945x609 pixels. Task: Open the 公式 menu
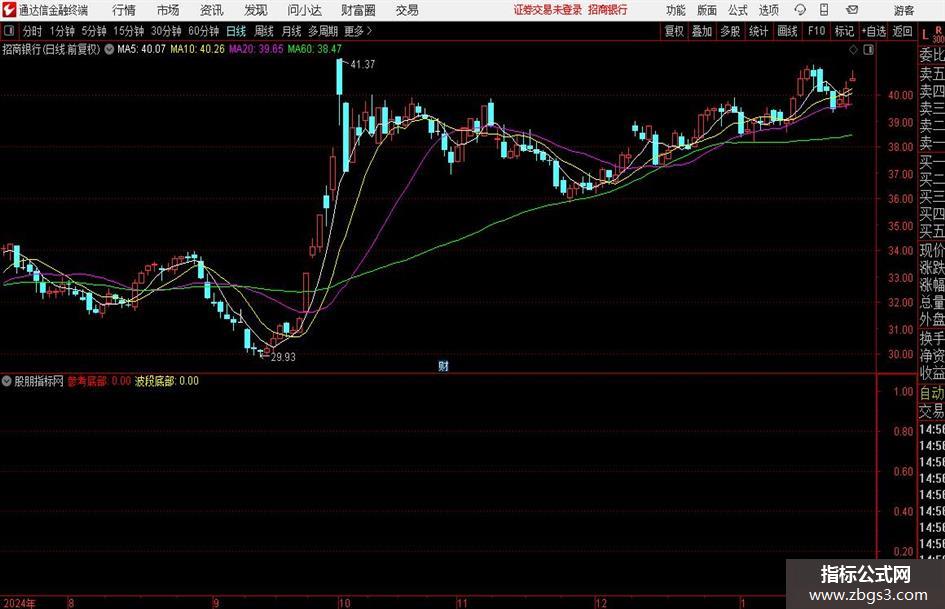[738, 10]
